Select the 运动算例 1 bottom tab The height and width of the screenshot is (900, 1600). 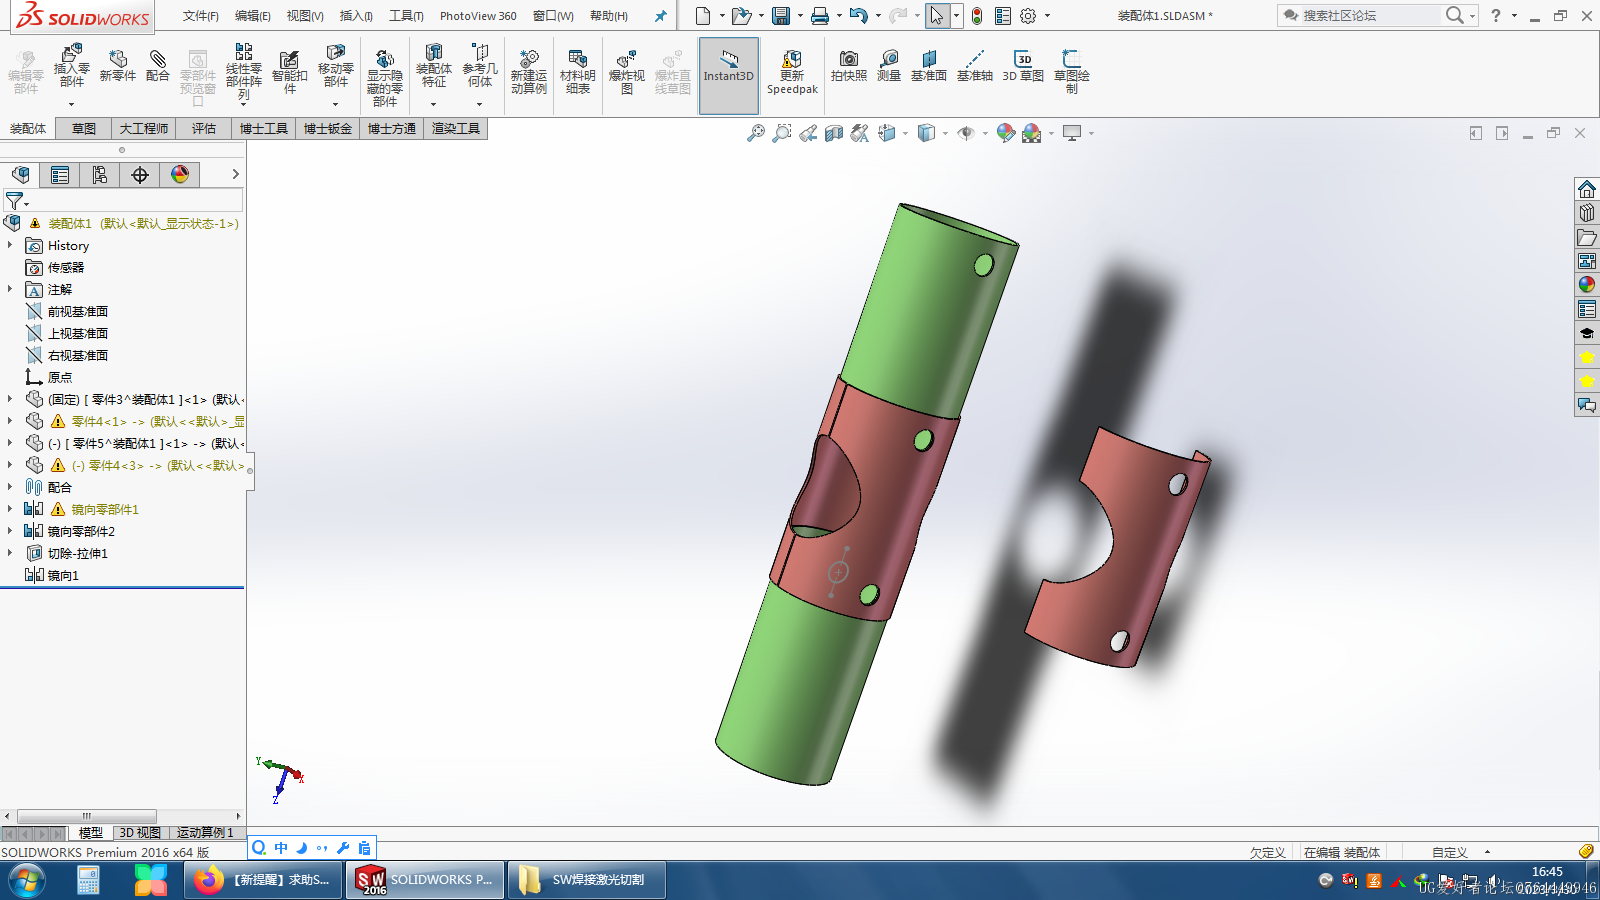(205, 833)
